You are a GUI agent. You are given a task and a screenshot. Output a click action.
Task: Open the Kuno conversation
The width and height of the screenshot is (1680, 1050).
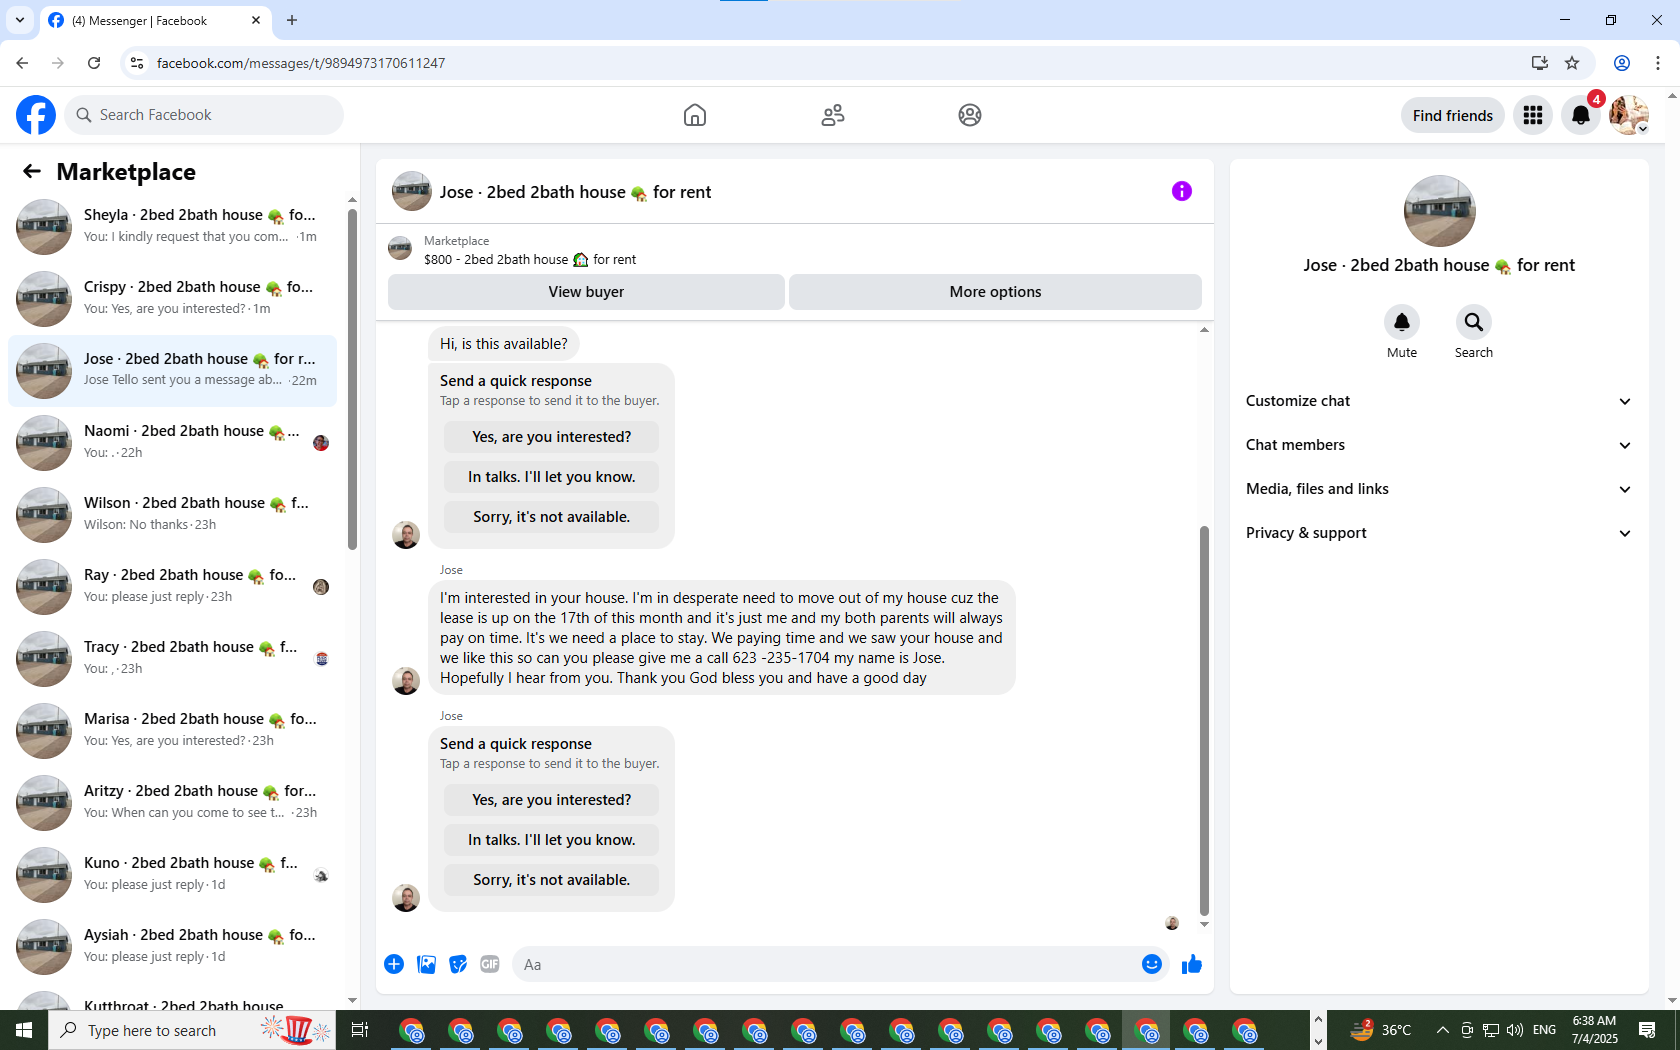click(173, 875)
